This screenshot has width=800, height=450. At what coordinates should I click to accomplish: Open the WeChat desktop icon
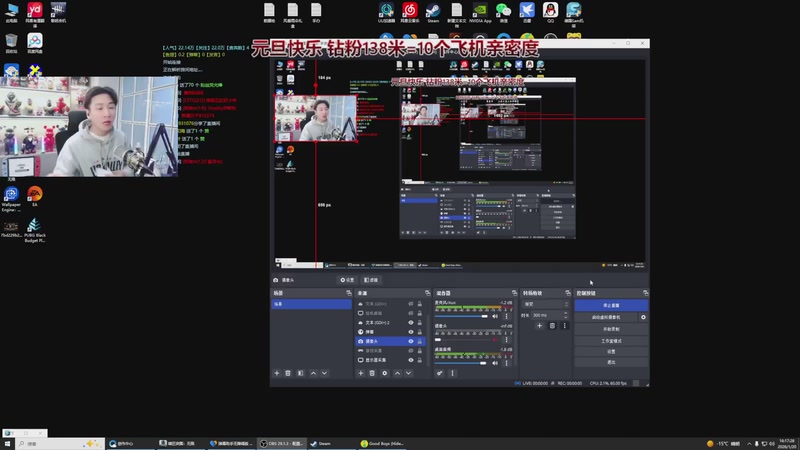pos(504,12)
